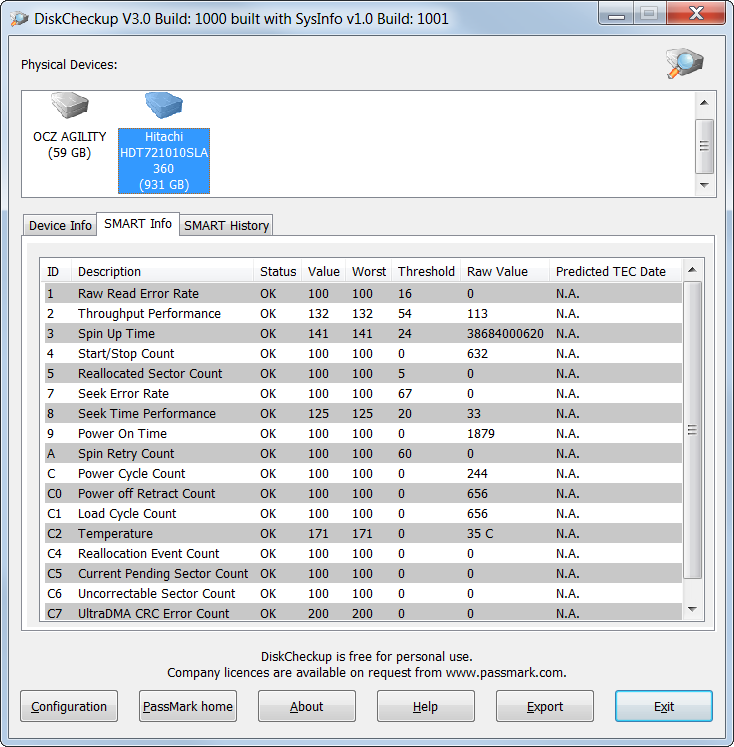Click raw value 38684000620
Viewport: 734px width, 747px height.
coord(505,333)
